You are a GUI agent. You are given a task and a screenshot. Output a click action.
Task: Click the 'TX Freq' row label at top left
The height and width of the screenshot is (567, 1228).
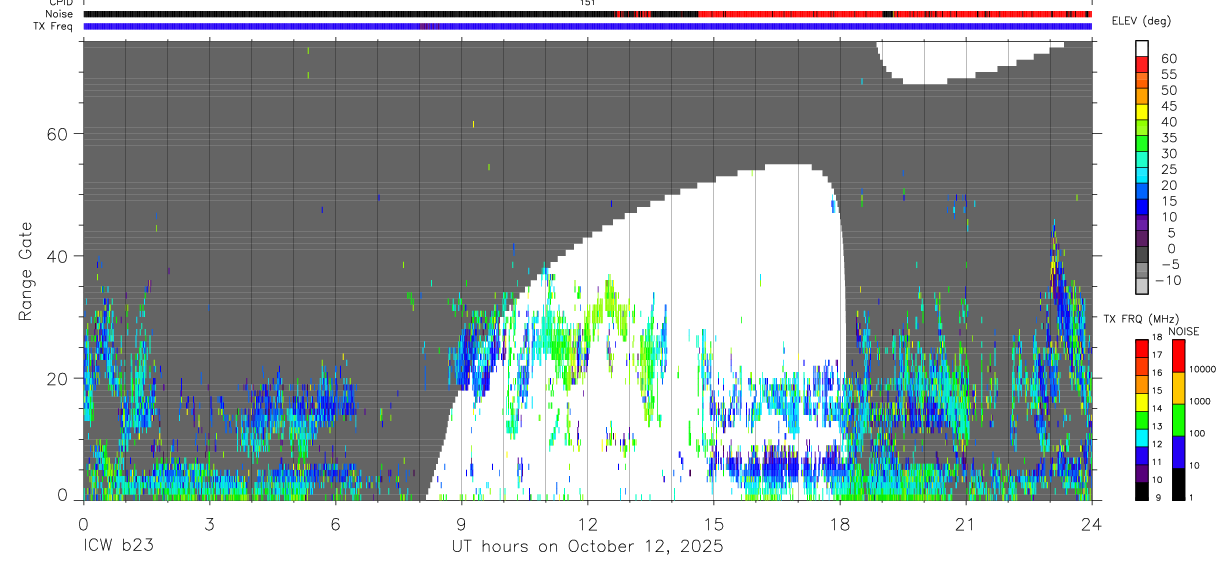coord(54,26)
